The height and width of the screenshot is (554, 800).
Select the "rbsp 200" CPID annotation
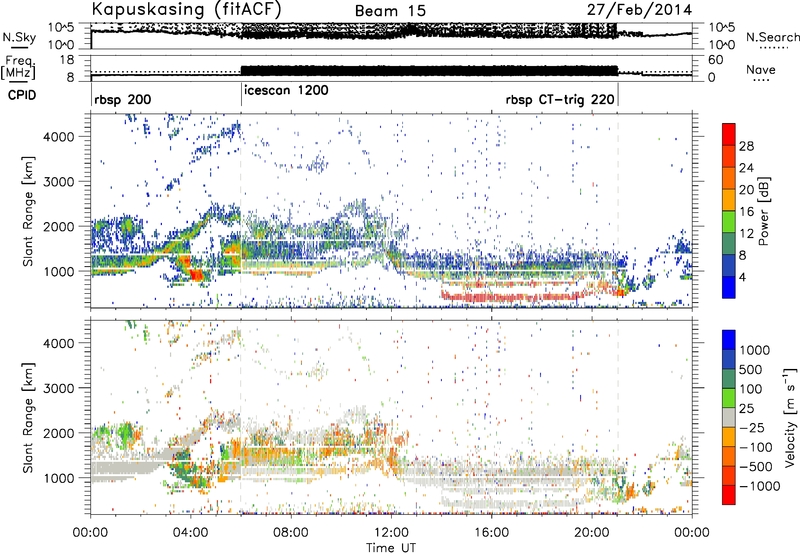(122, 99)
